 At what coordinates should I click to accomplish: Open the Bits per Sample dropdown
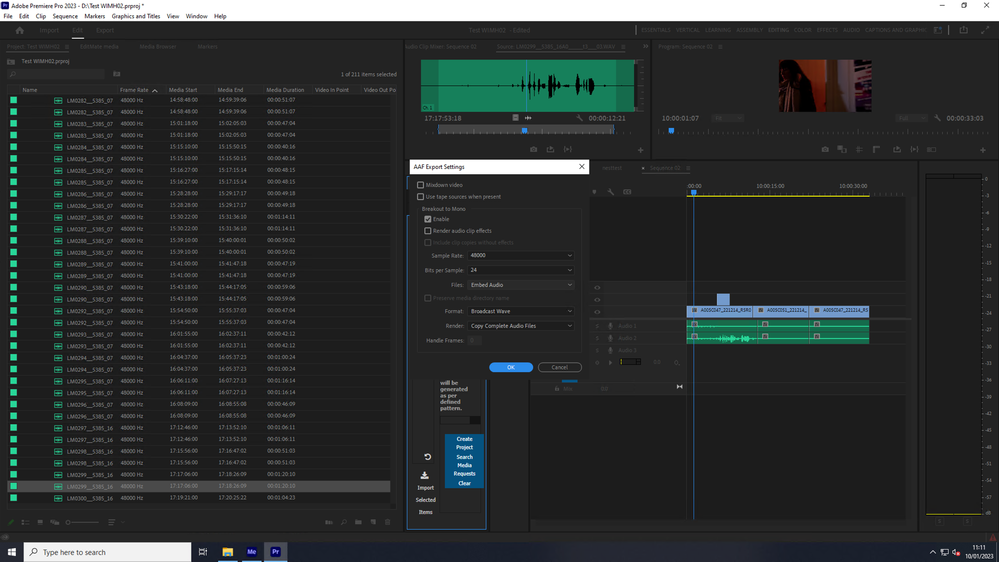521,270
